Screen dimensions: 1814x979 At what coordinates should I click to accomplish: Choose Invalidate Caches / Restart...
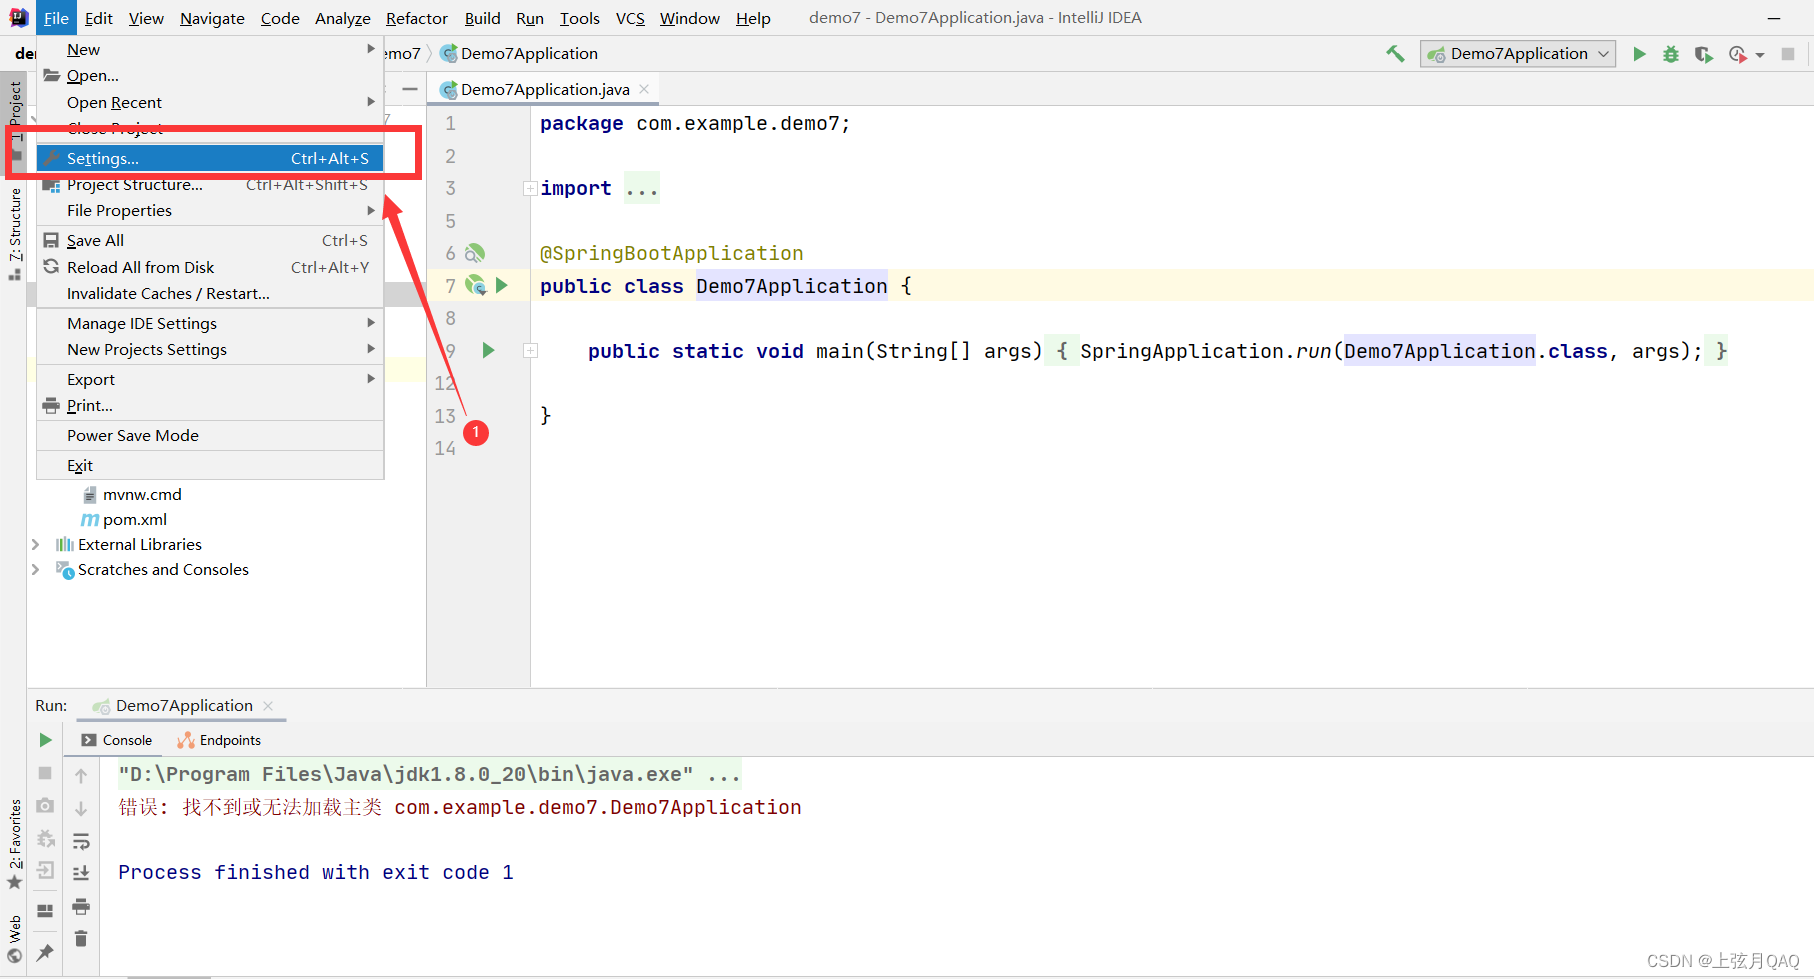[x=210, y=293]
